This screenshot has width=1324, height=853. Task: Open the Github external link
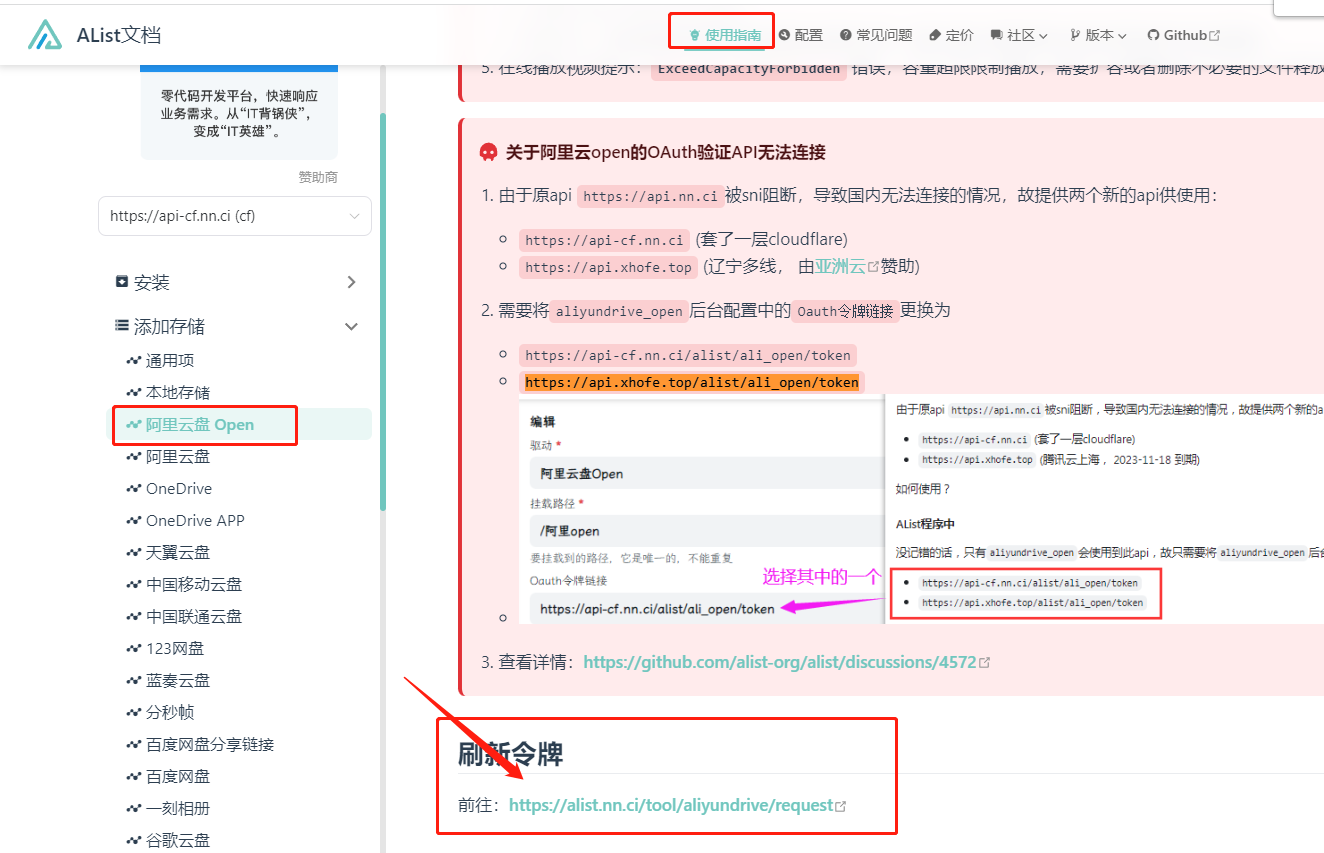pos(1183,35)
